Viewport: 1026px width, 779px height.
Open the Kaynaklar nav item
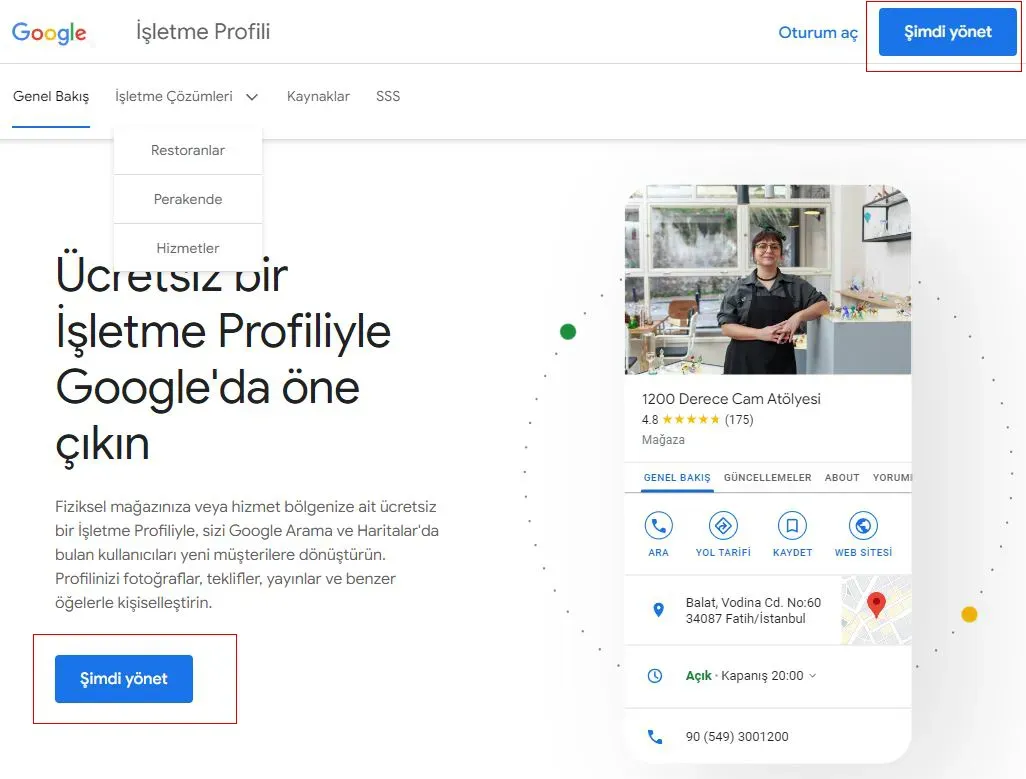(318, 96)
